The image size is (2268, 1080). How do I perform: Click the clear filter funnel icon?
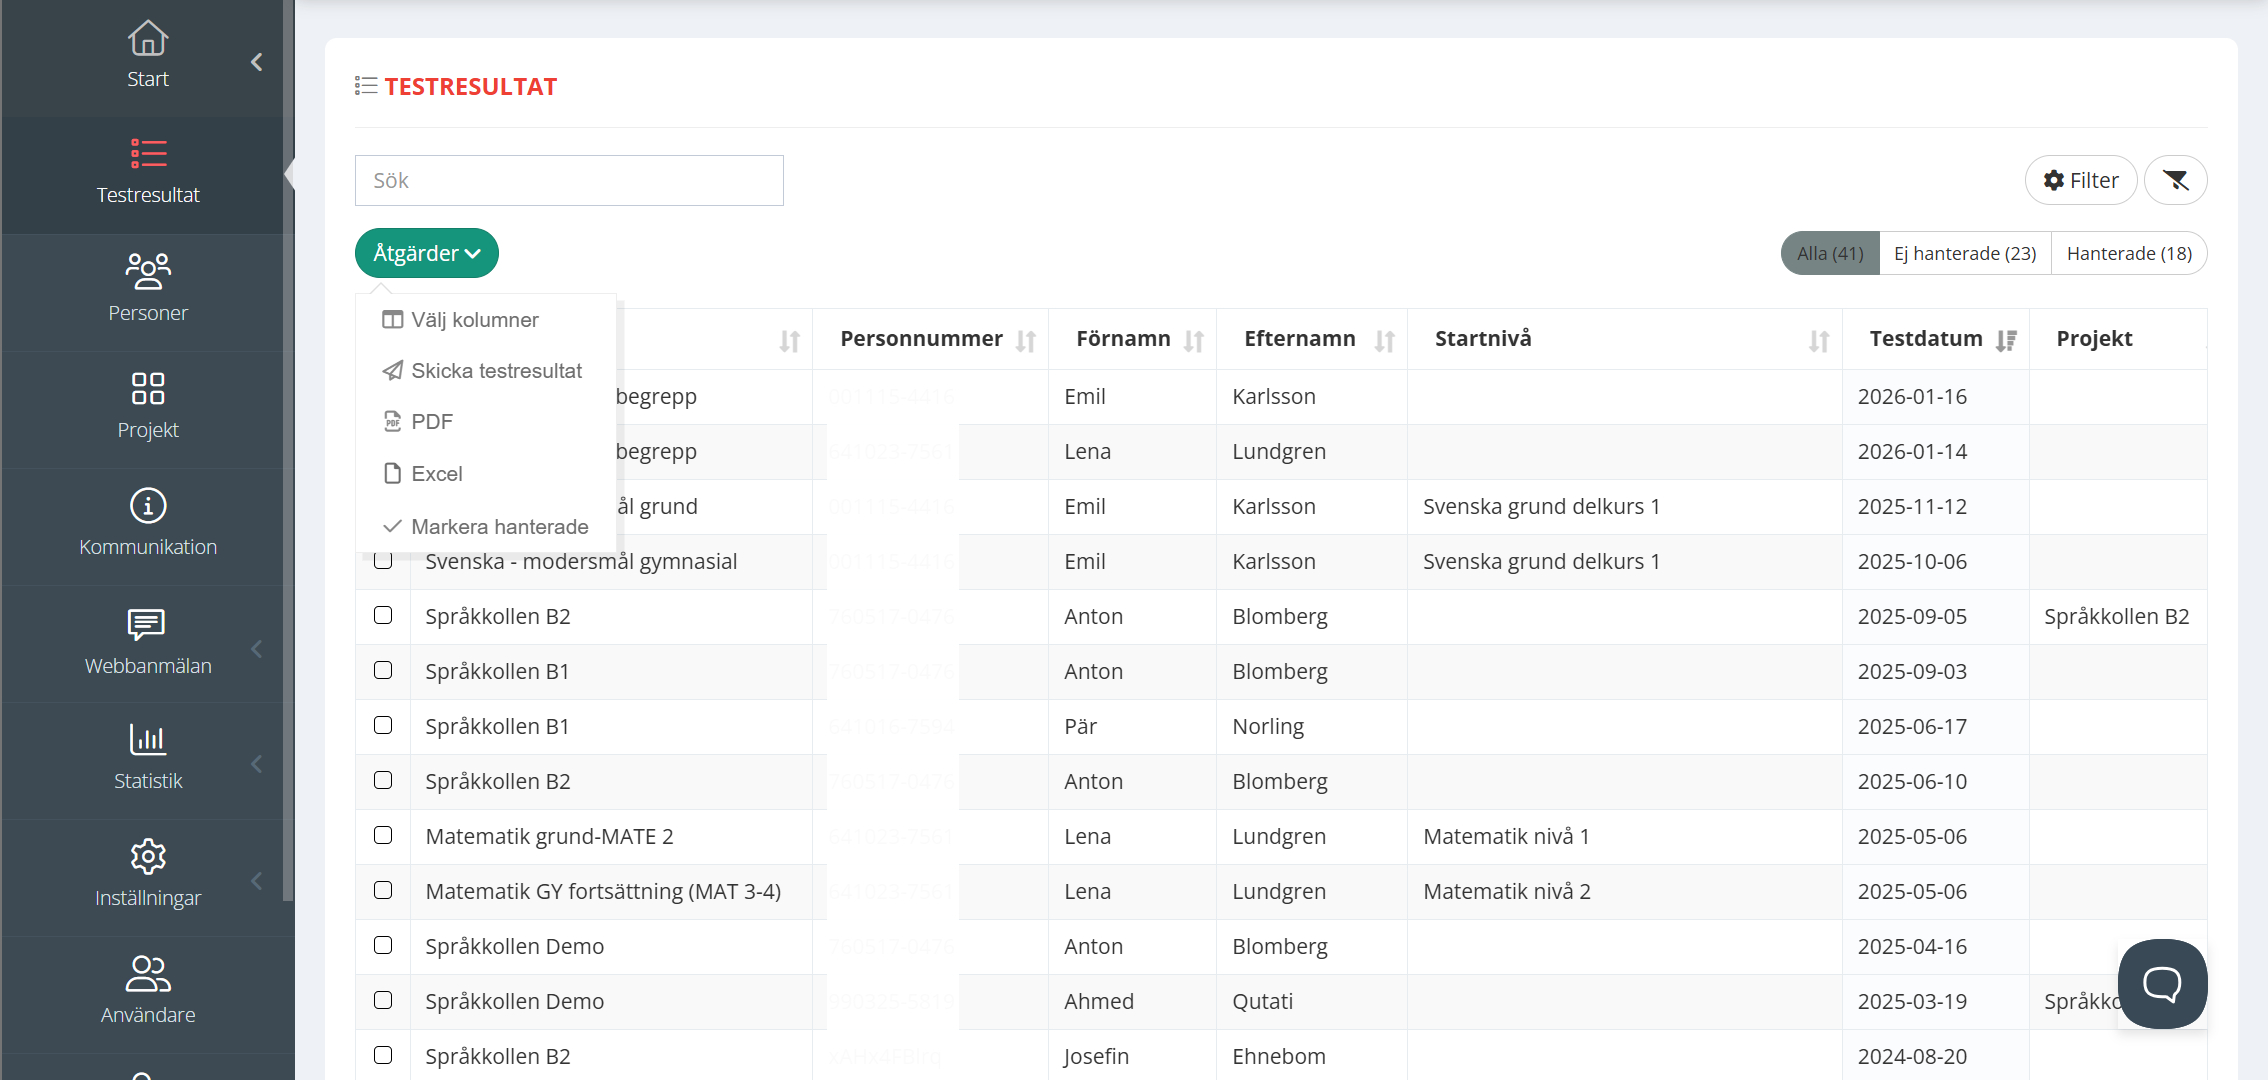(2176, 180)
